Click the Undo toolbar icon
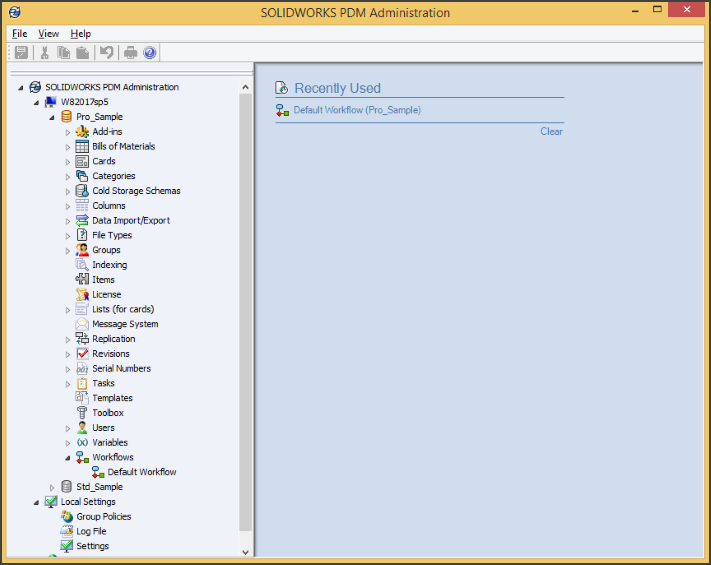 (x=107, y=53)
